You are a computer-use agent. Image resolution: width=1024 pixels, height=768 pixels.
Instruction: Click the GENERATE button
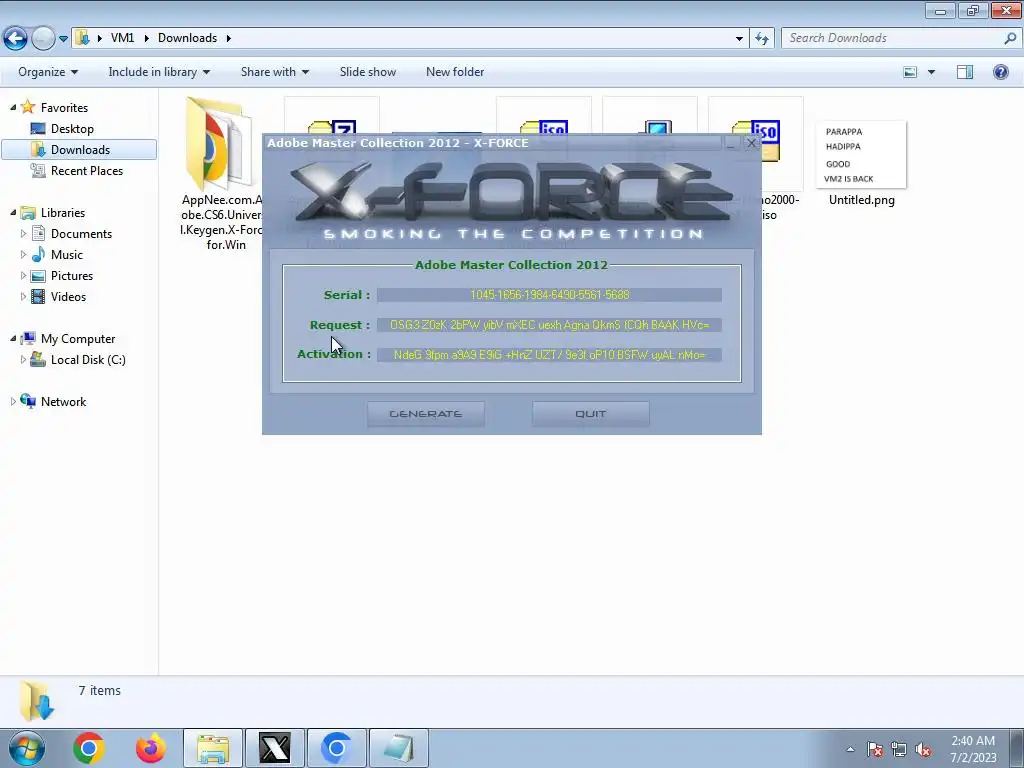click(x=426, y=414)
